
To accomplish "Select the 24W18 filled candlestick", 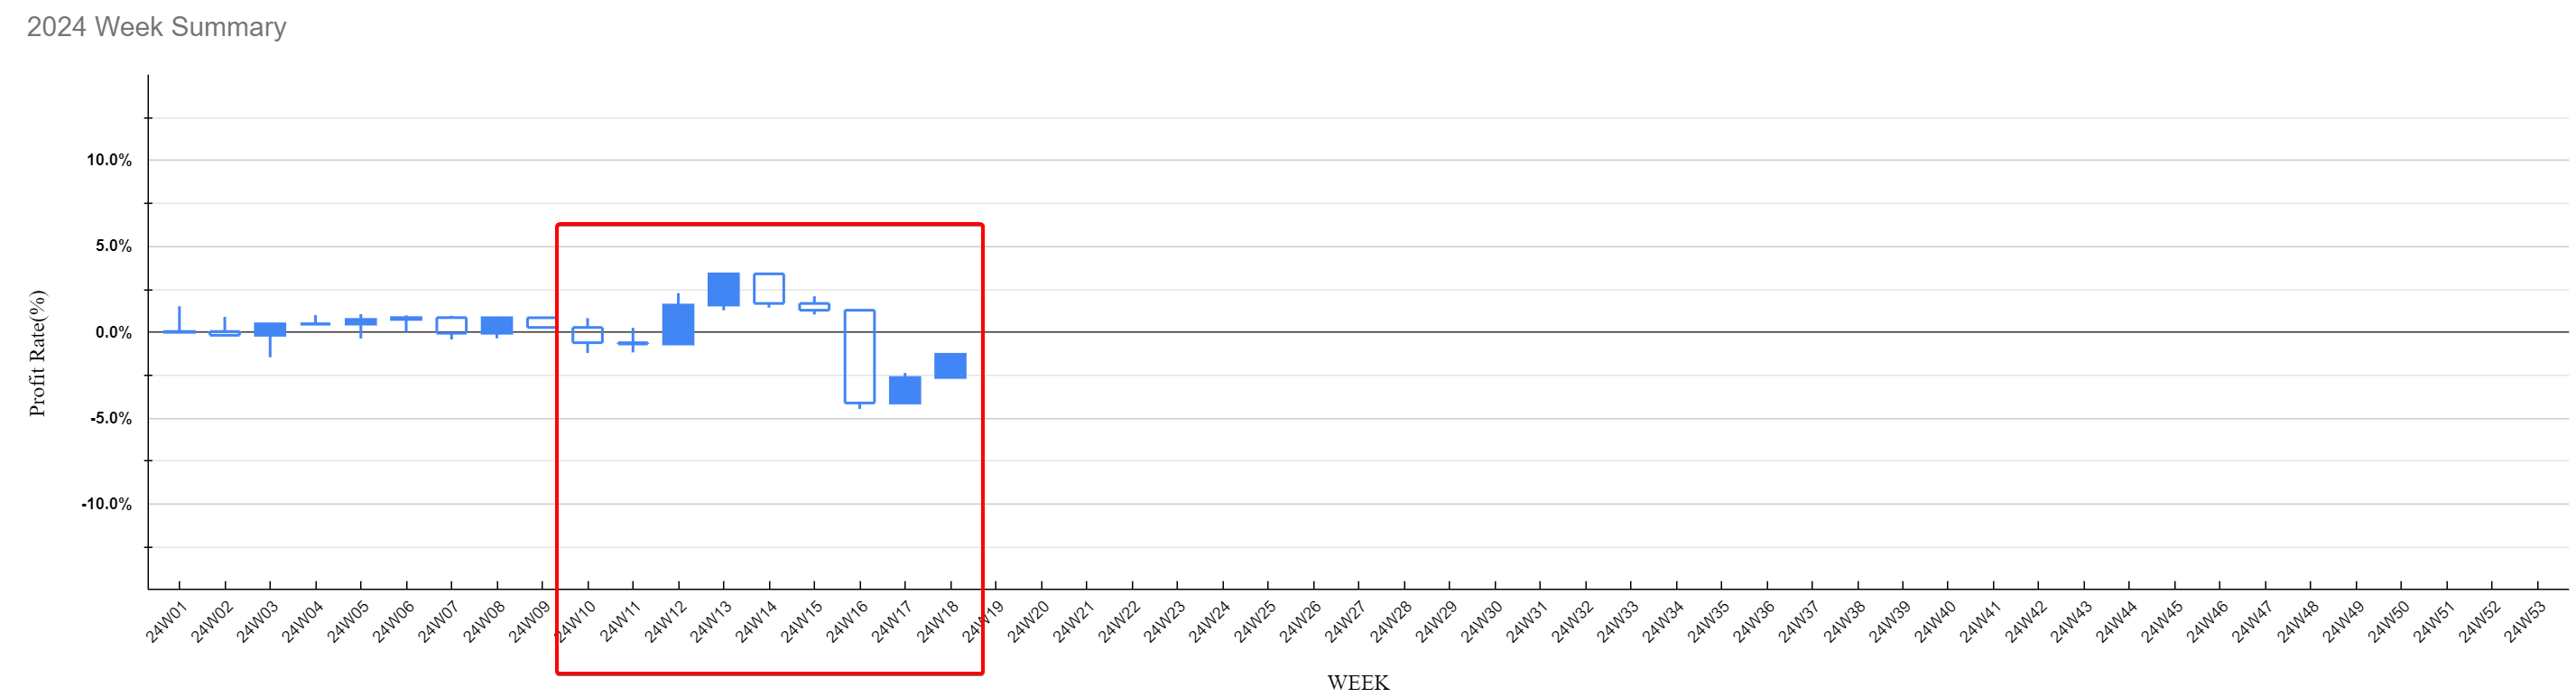I will point(950,366).
